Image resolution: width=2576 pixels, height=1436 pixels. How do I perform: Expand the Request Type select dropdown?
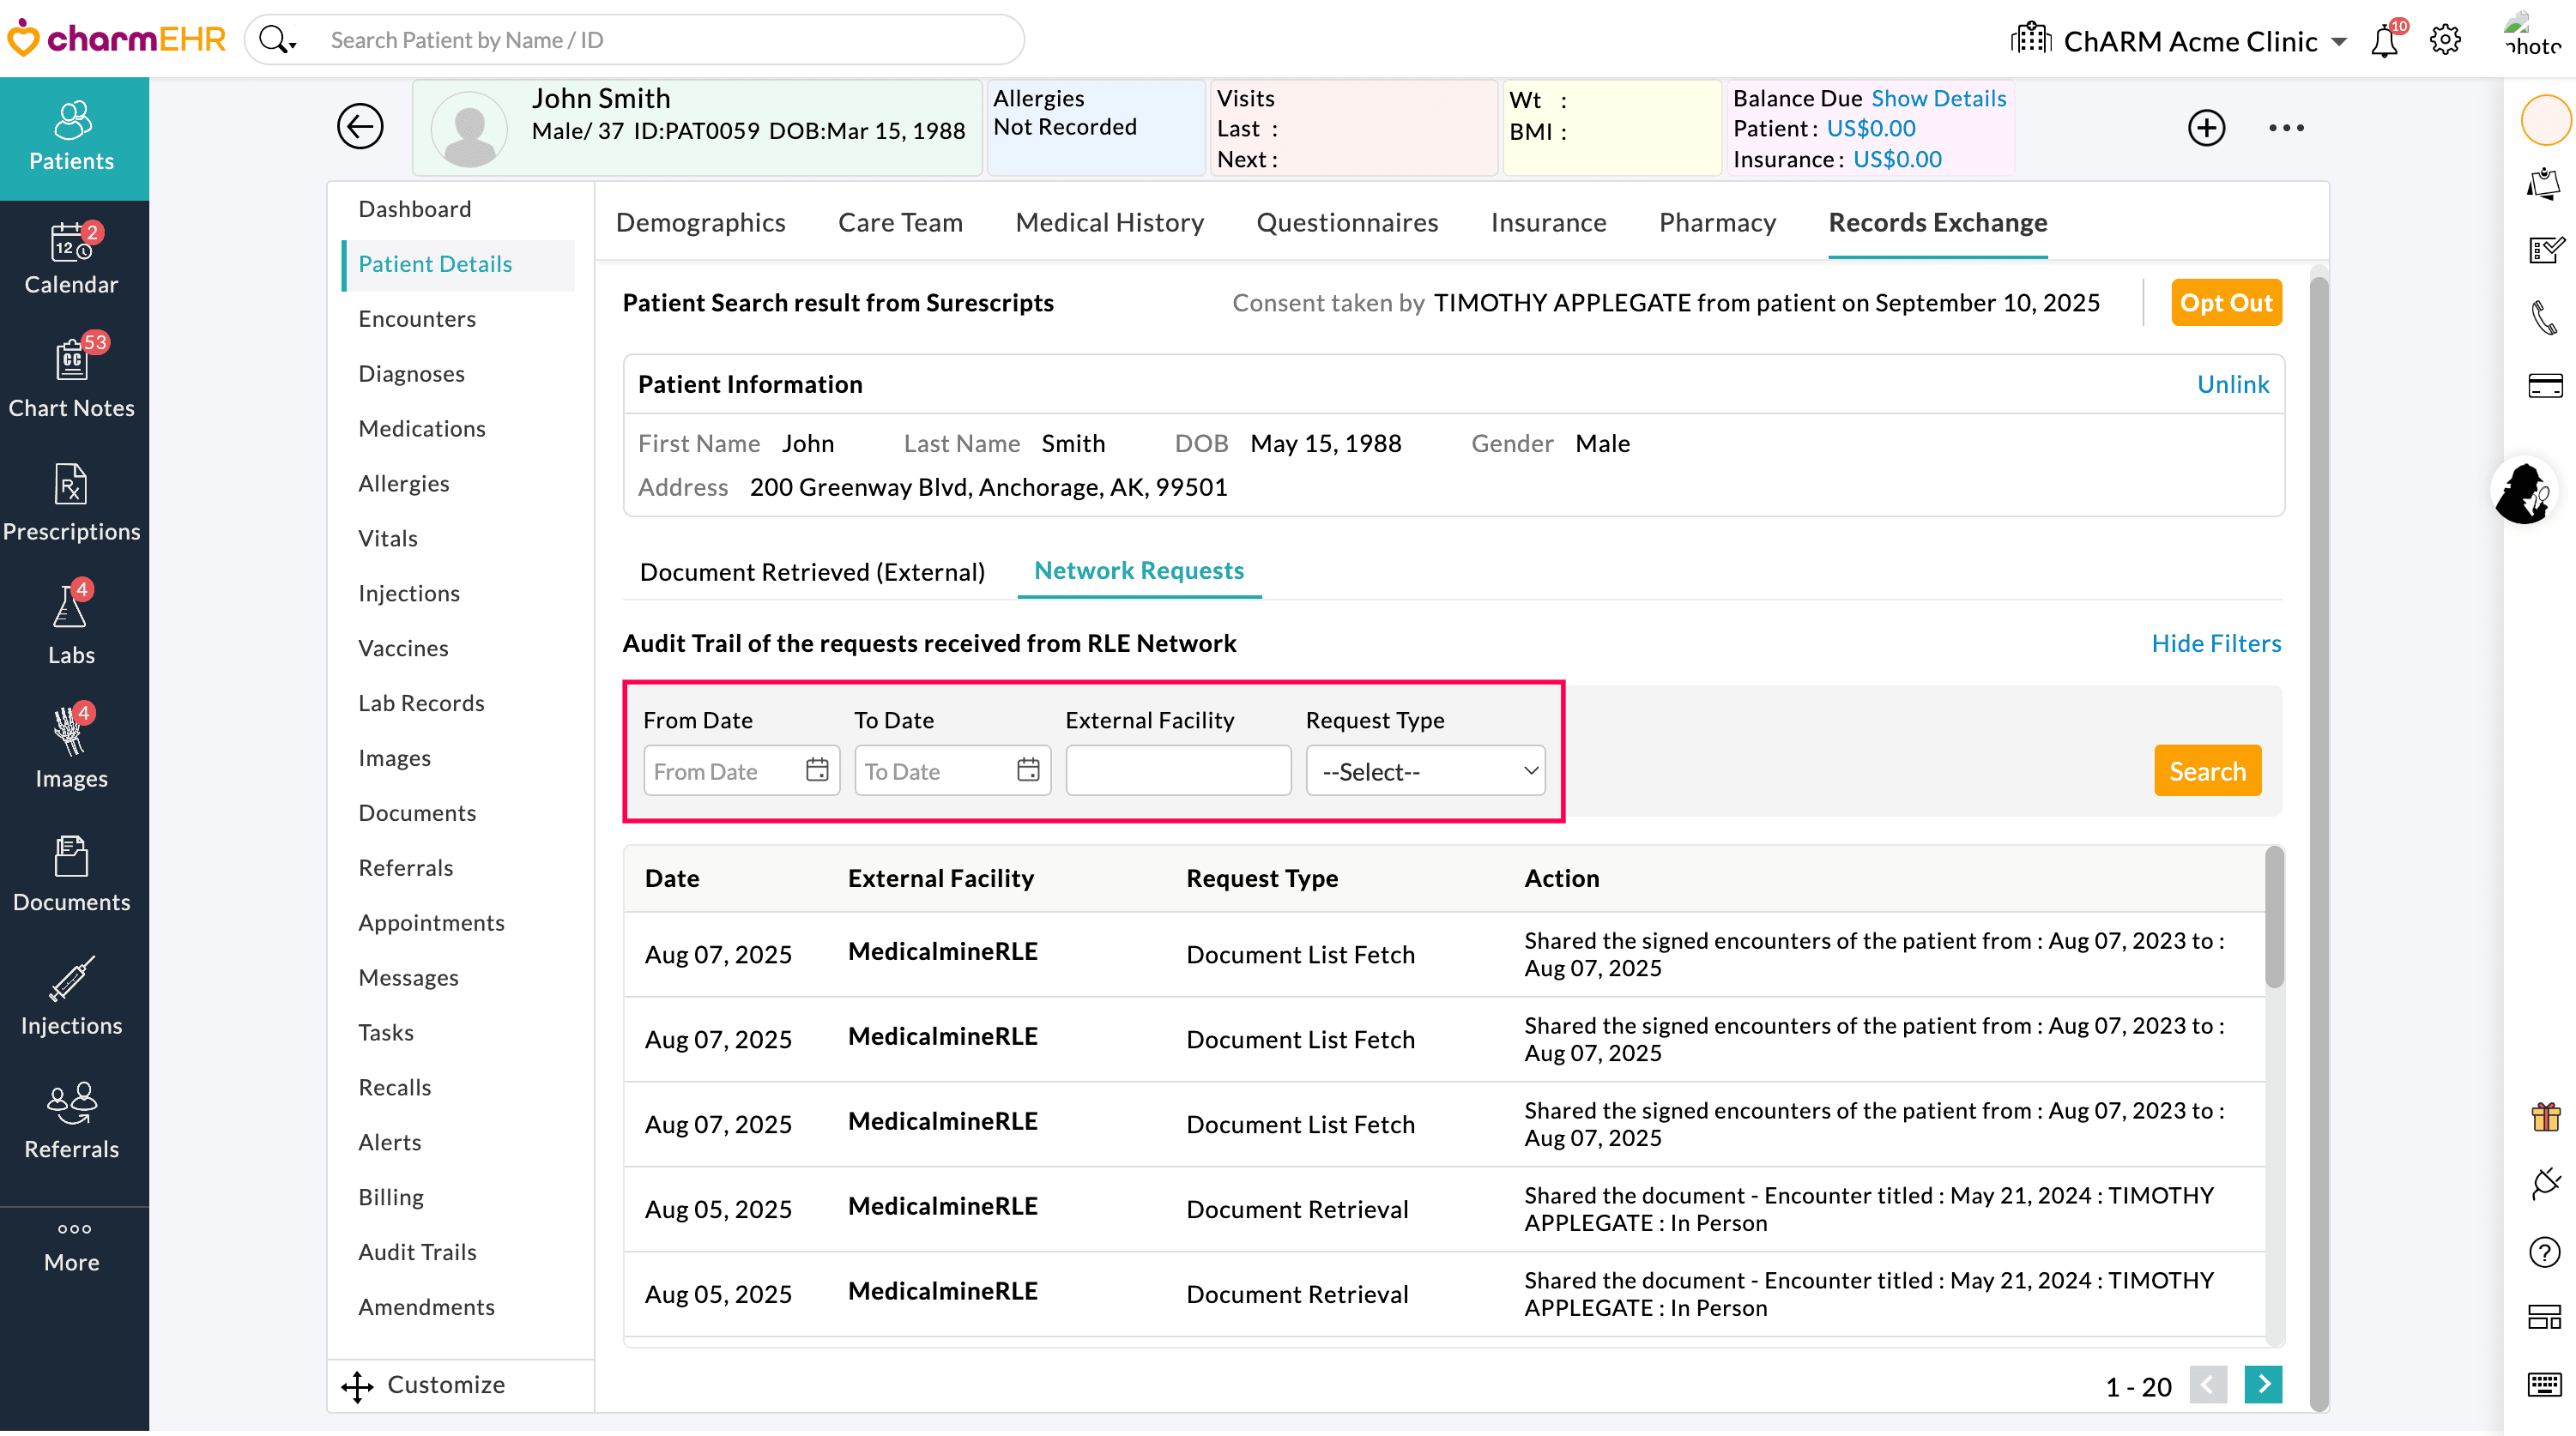(x=1425, y=771)
